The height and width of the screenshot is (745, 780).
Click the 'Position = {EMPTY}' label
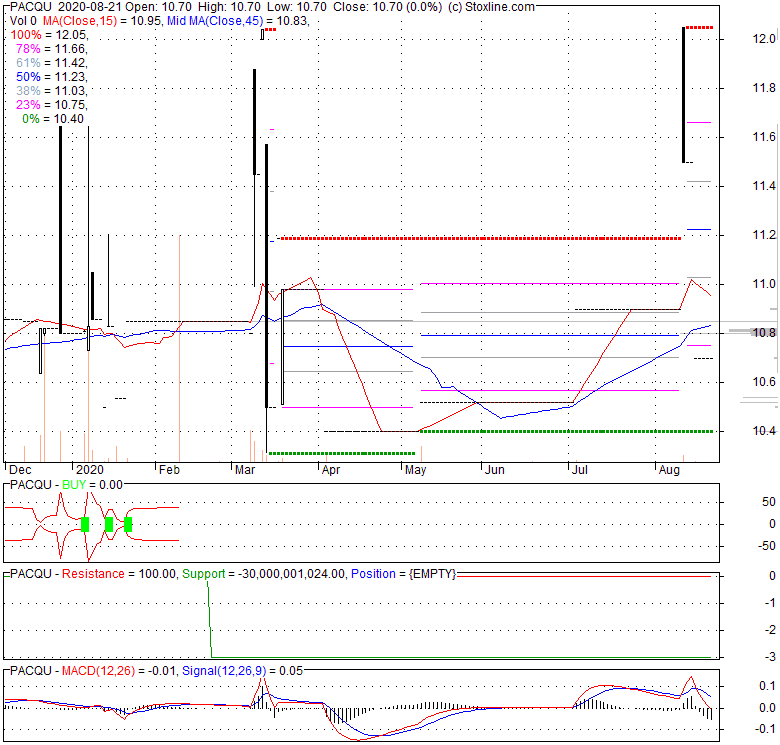click(x=403, y=574)
